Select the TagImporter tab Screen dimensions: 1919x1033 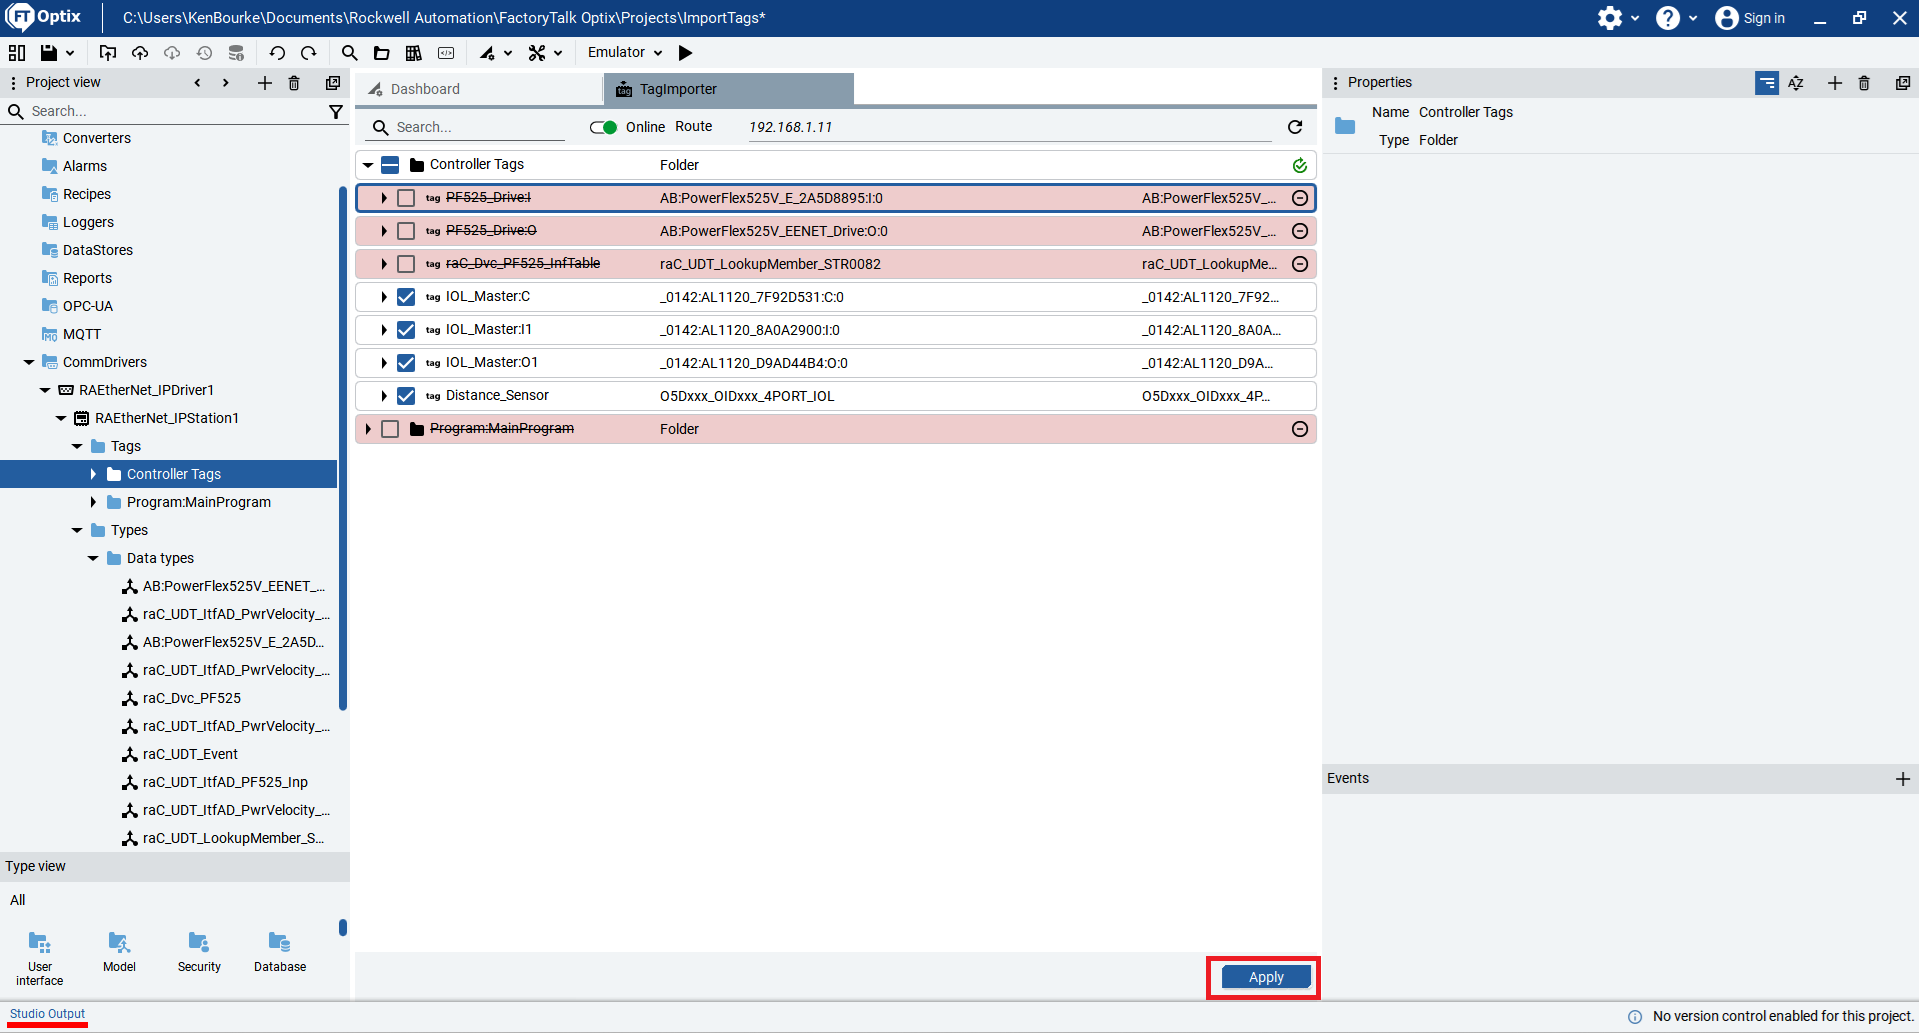pos(729,89)
